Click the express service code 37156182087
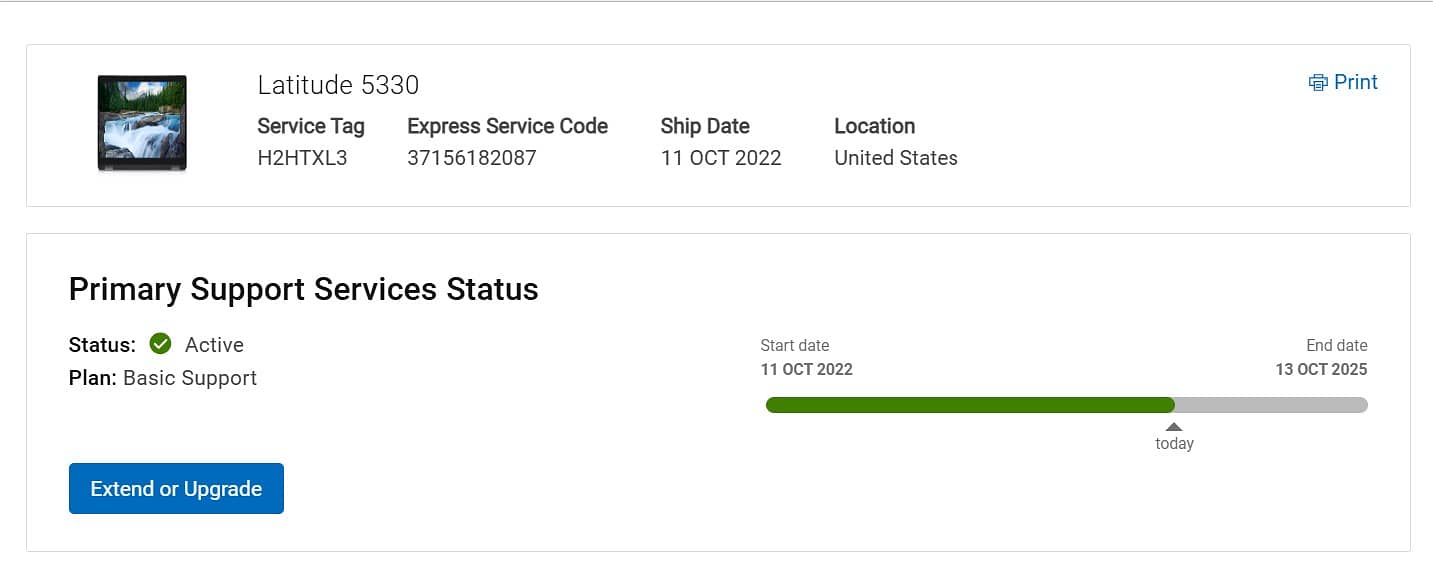This screenshot has width=1433, height=588. (x=472, y=158)
